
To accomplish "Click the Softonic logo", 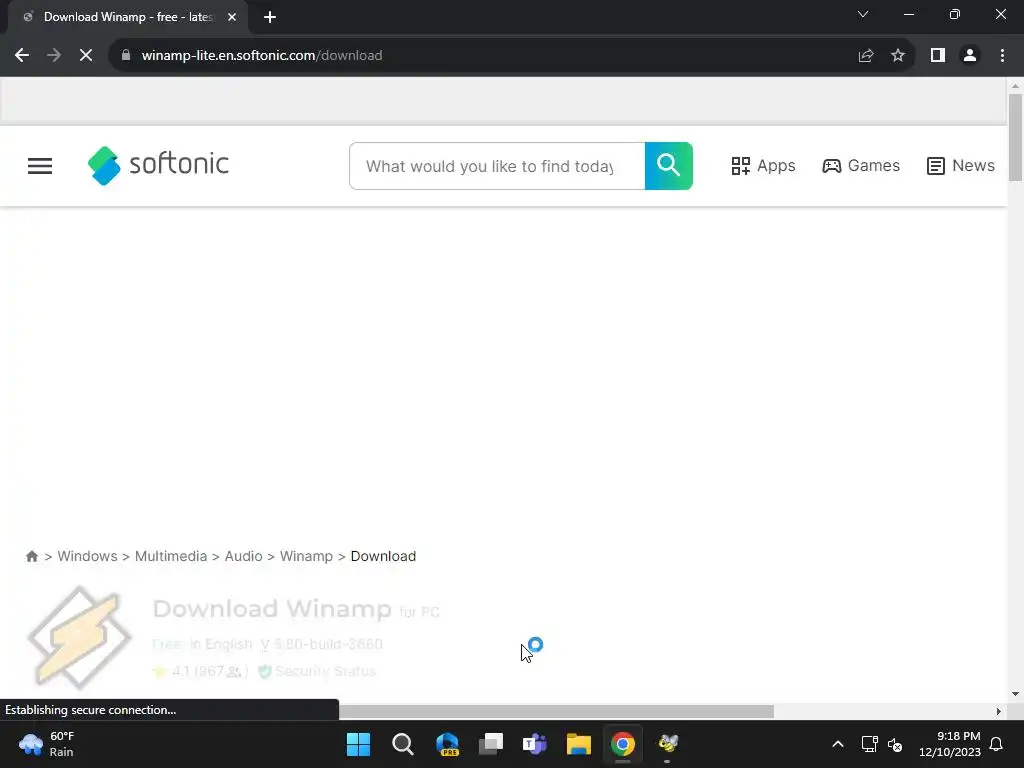I will (x=158, y=165).
